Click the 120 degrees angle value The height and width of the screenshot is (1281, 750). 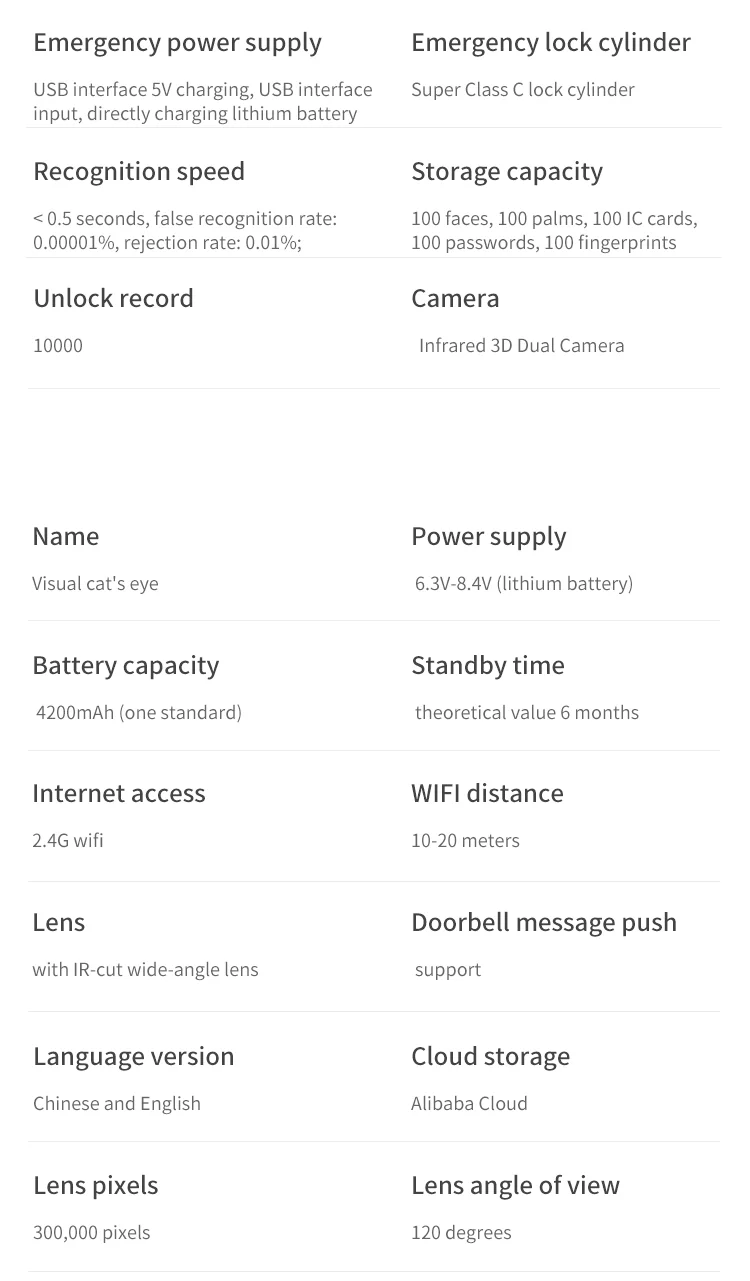[461, 1233]
